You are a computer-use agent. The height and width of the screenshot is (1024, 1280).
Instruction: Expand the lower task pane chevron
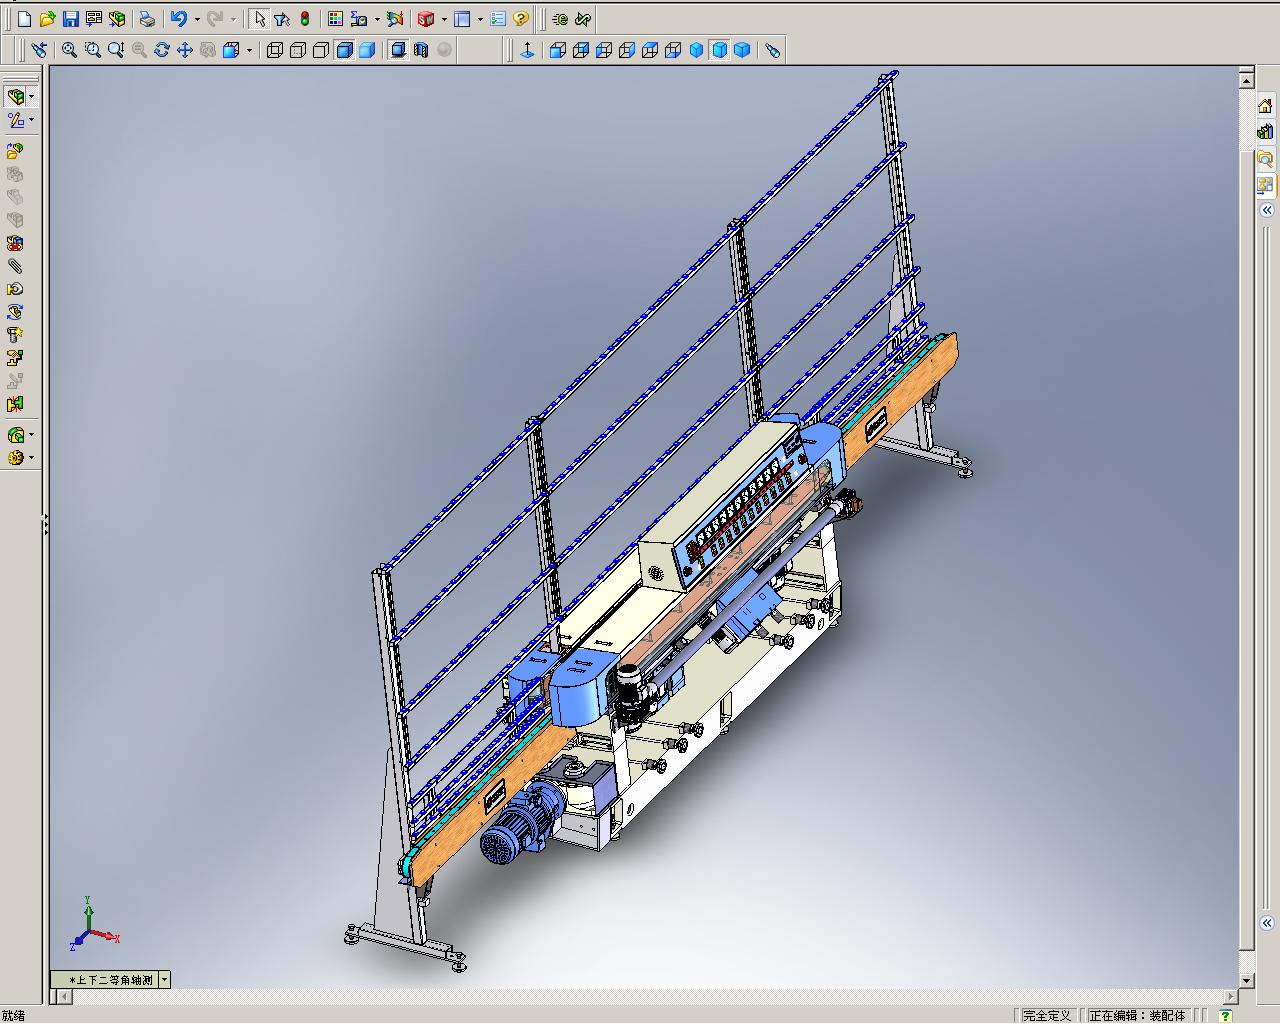1267,923
